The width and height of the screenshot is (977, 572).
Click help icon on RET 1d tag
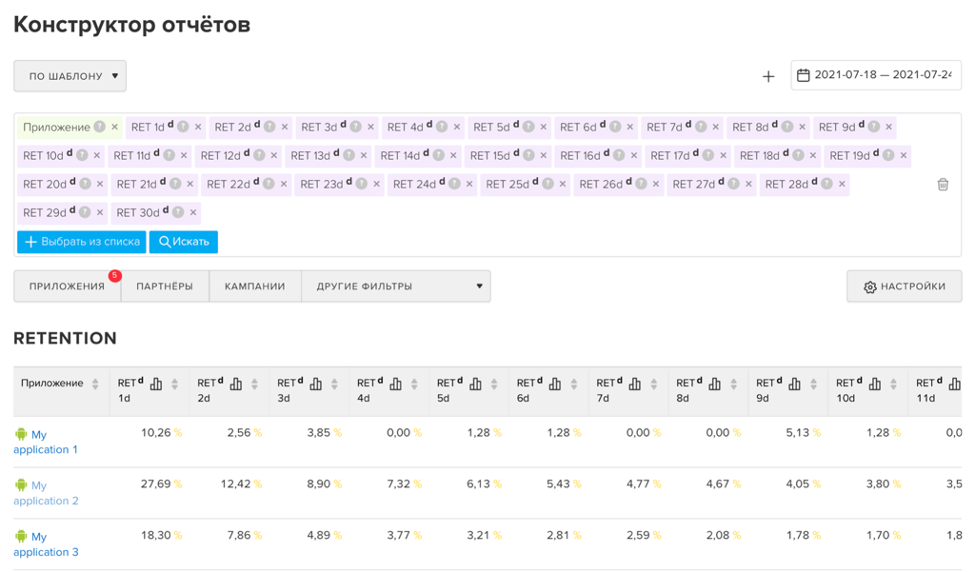tap(183, 127)
